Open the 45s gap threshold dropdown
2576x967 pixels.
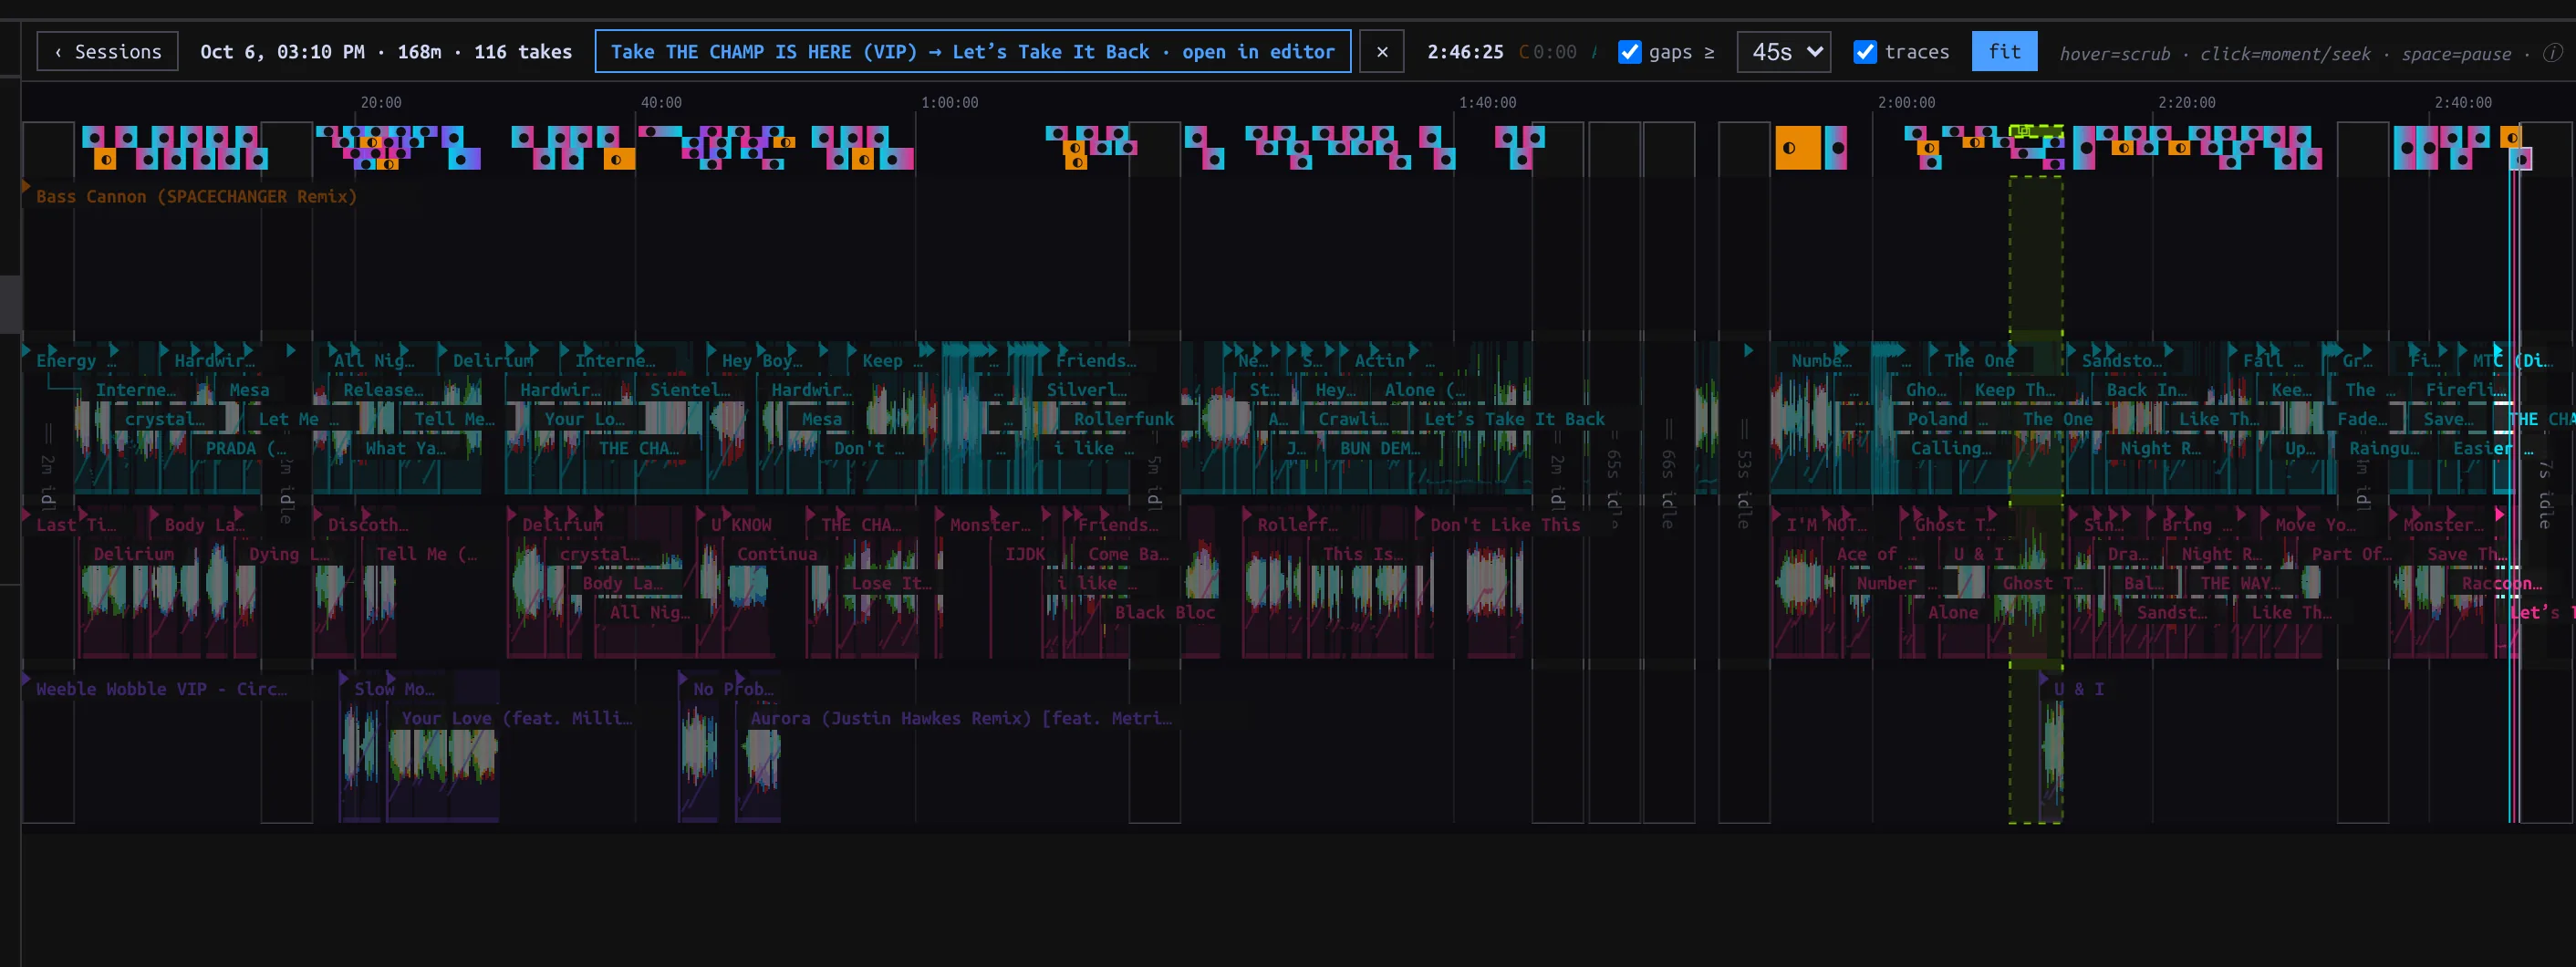pyautogui.click(x=1784, y=52)
